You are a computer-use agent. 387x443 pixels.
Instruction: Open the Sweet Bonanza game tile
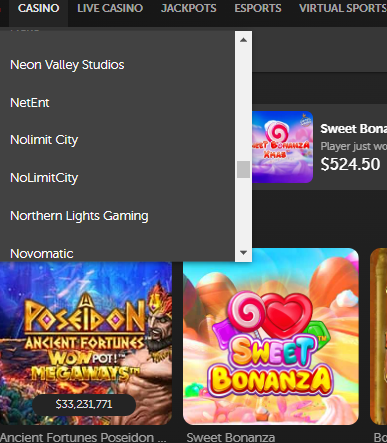point(271,336)
